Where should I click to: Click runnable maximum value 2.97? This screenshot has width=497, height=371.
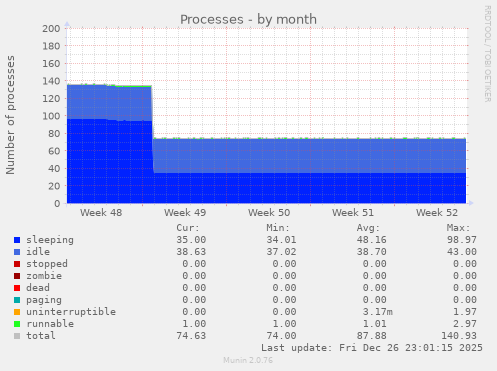click(x=465, y=324)
